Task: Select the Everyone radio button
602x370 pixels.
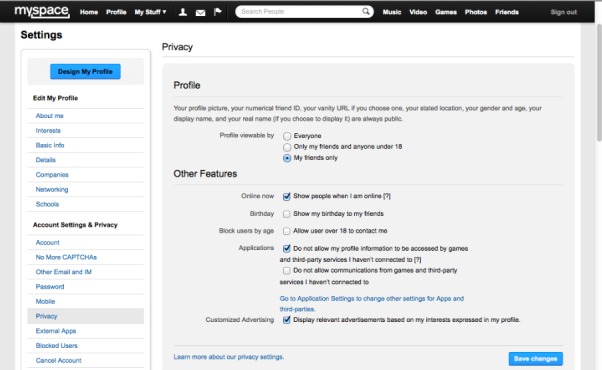Action: click(287, 136)
